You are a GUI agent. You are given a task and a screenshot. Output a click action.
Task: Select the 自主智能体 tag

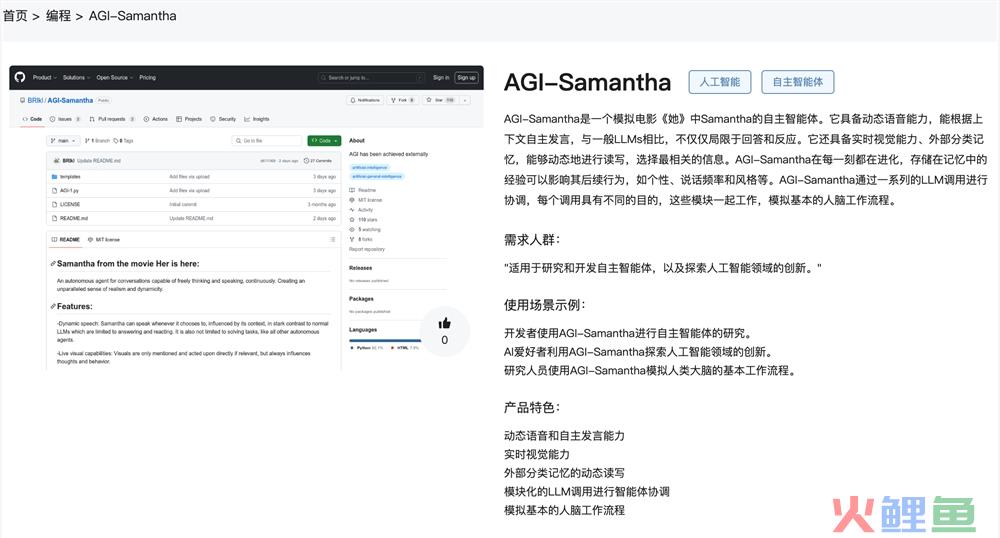[x=797, y=82]
